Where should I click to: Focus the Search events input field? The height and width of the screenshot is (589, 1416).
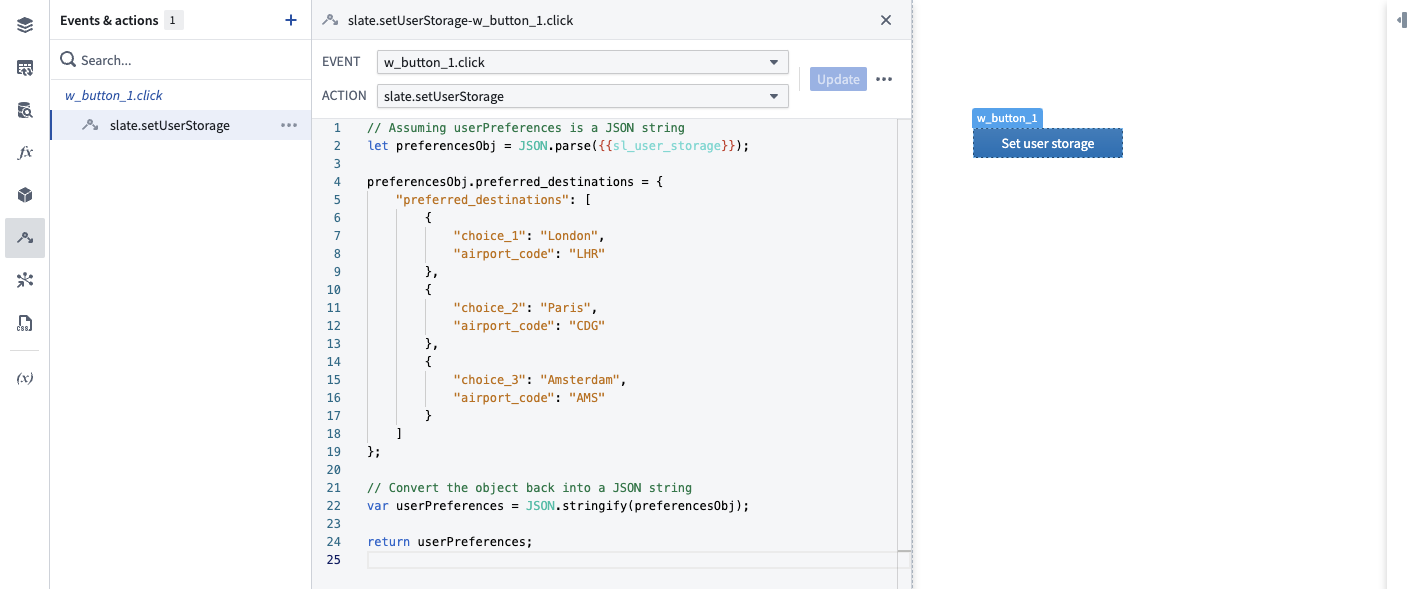180,60
